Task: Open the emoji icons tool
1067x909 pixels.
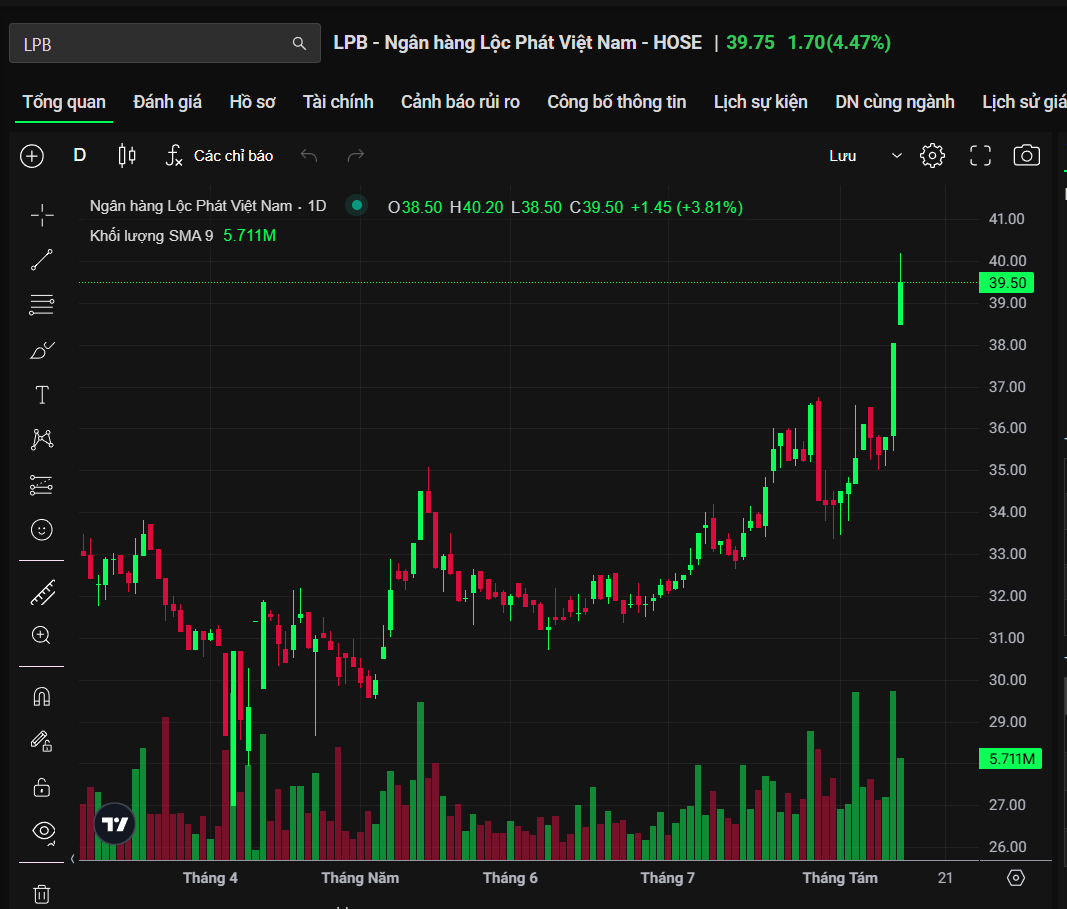Action: point(42,529)
